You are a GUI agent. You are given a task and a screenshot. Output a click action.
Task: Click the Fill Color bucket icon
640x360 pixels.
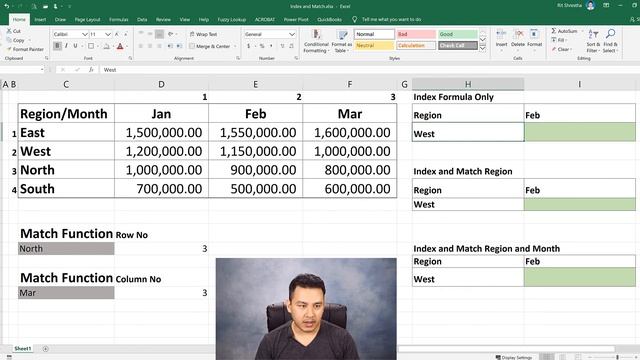(107, 46)
